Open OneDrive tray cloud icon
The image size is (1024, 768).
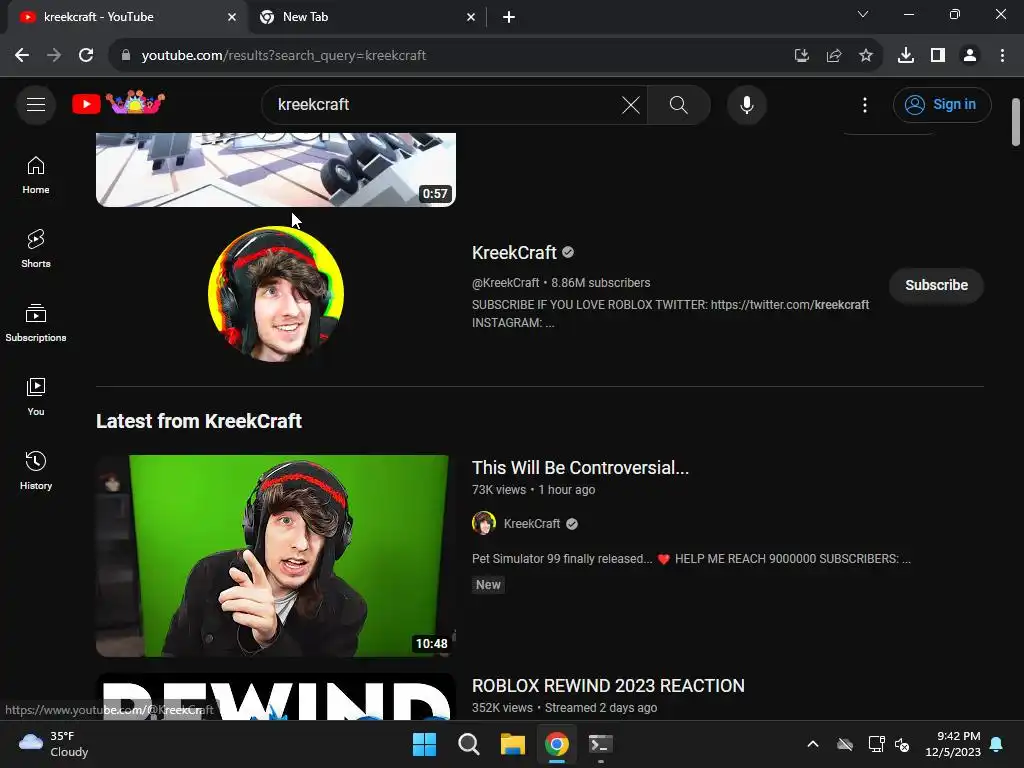tap(844, 744)
